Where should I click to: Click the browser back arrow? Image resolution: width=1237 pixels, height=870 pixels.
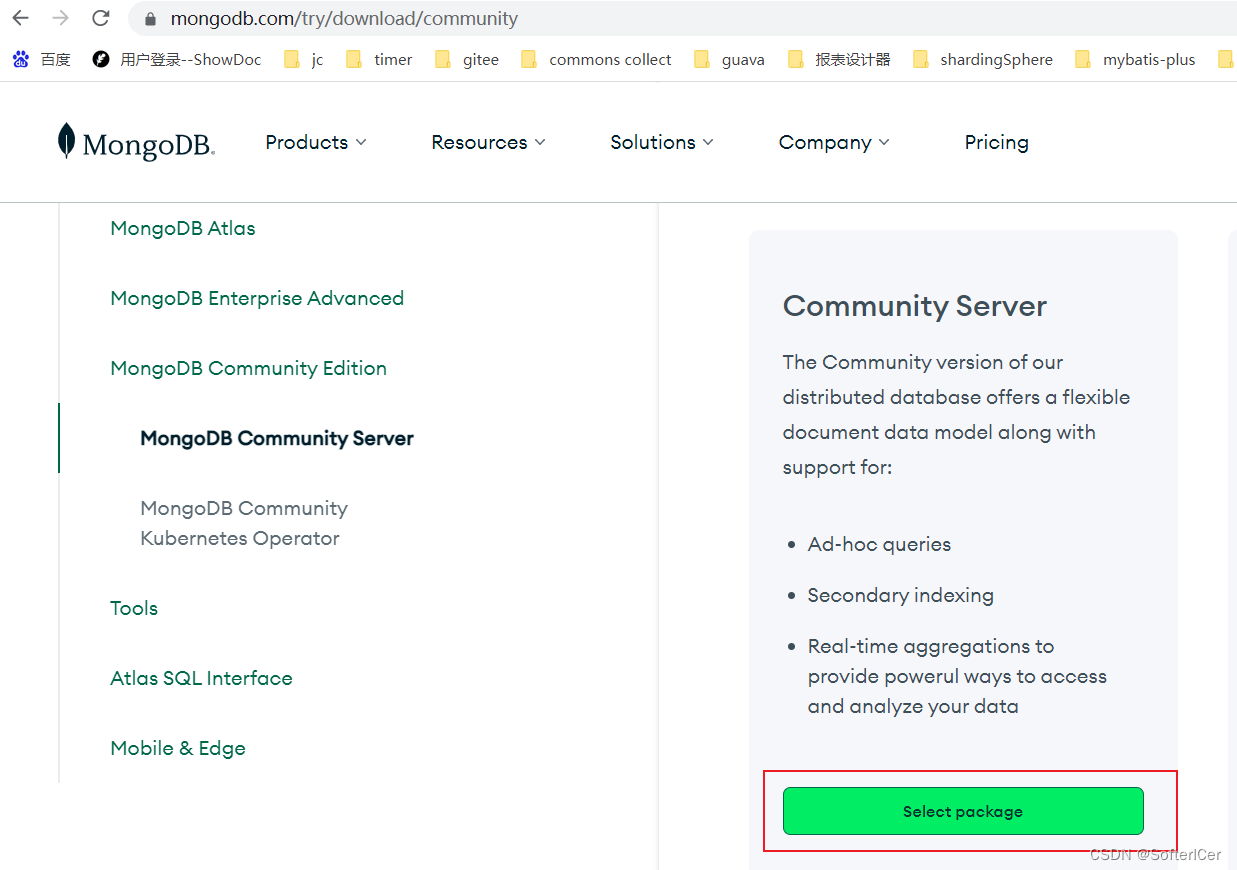(x=21, y=18)
